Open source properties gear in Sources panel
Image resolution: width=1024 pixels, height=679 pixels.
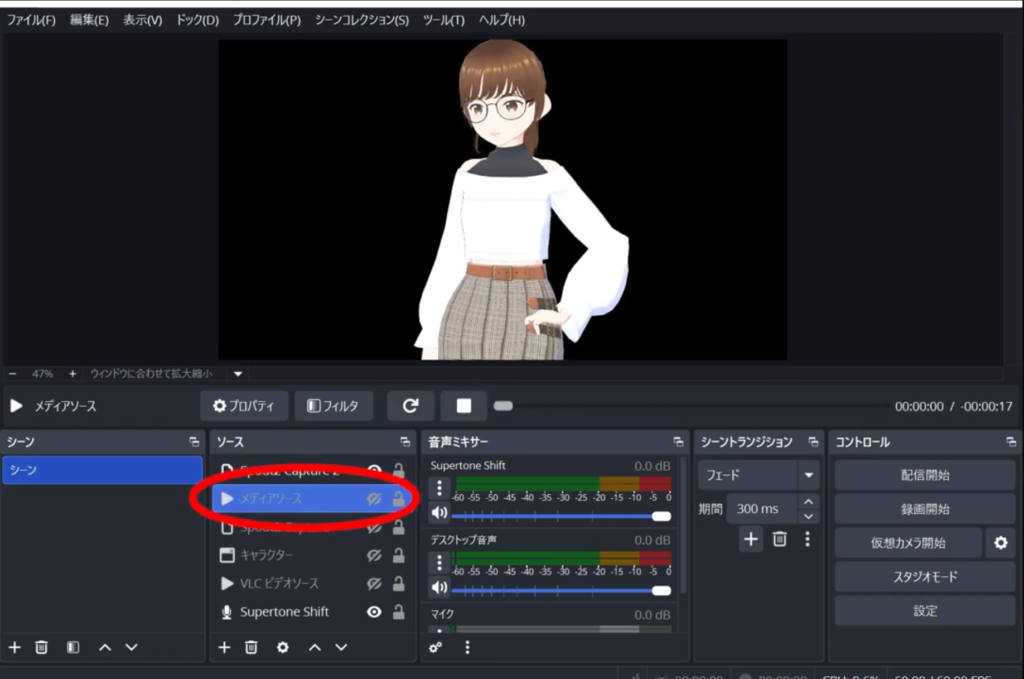[x=283, y=647]
